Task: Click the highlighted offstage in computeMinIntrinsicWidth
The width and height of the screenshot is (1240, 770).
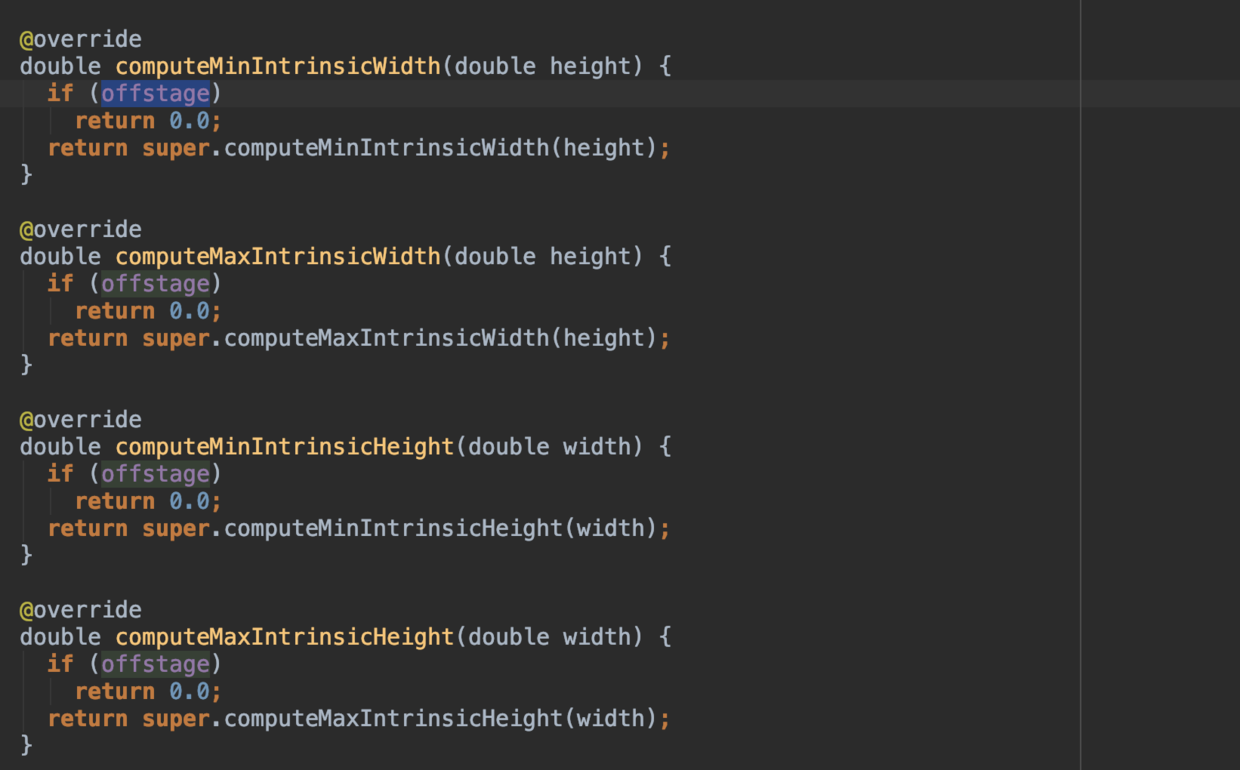Action: (155, 93)
